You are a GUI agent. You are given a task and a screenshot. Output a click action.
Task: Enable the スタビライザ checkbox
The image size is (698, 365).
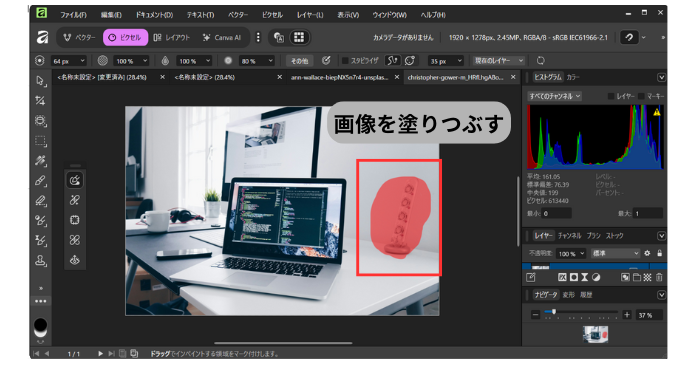point(345,61)
